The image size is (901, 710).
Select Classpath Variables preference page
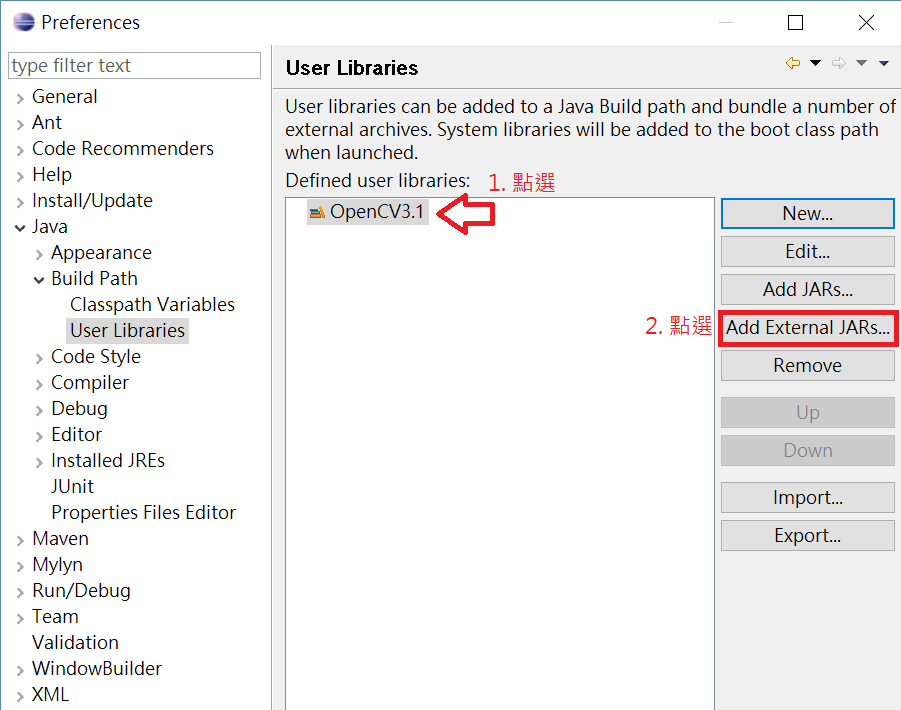click(x=152, y=304)
